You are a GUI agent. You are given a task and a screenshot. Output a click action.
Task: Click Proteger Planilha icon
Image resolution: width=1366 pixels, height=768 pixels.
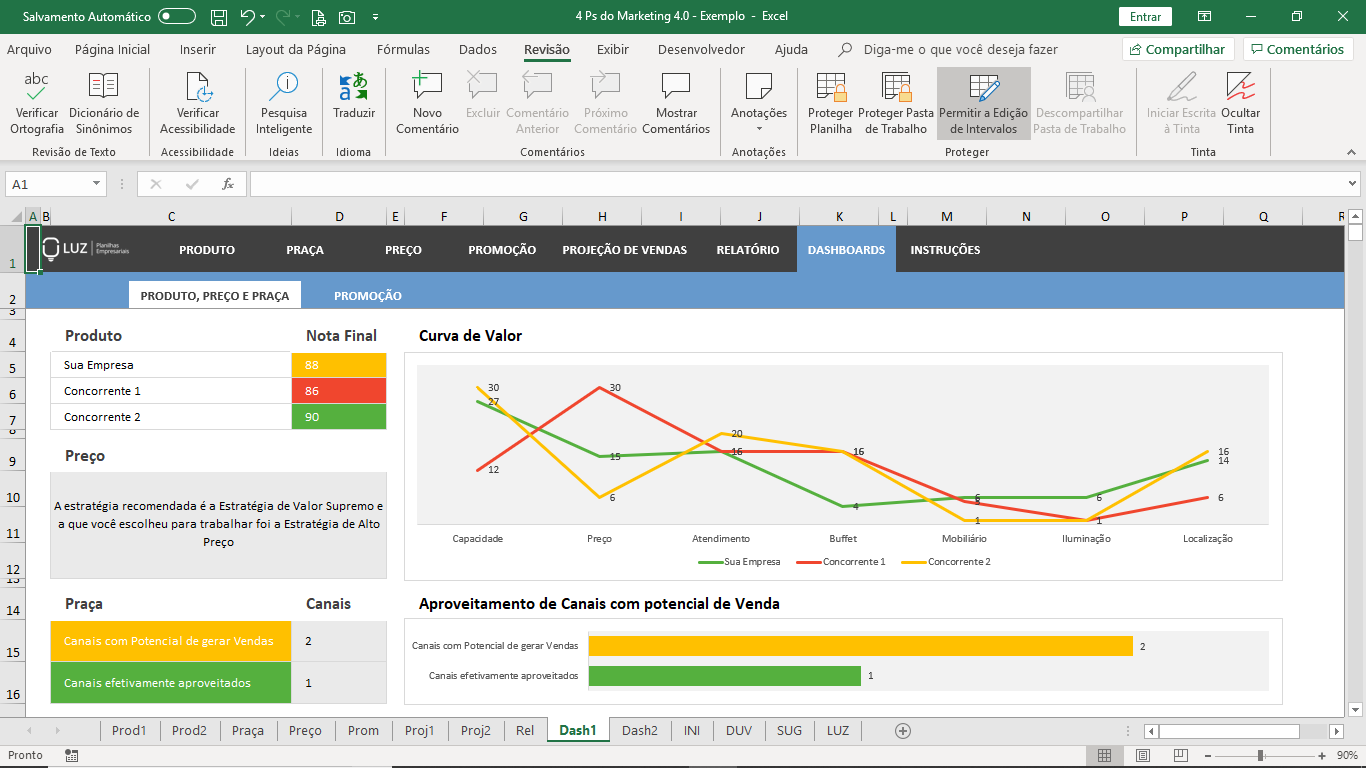[x=831, y=103]
